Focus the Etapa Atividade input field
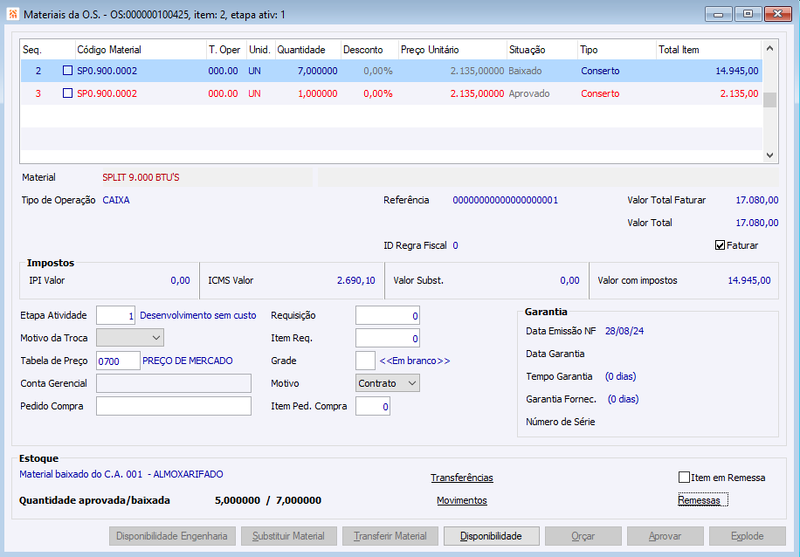800x557 pixels. click(116, 315)
